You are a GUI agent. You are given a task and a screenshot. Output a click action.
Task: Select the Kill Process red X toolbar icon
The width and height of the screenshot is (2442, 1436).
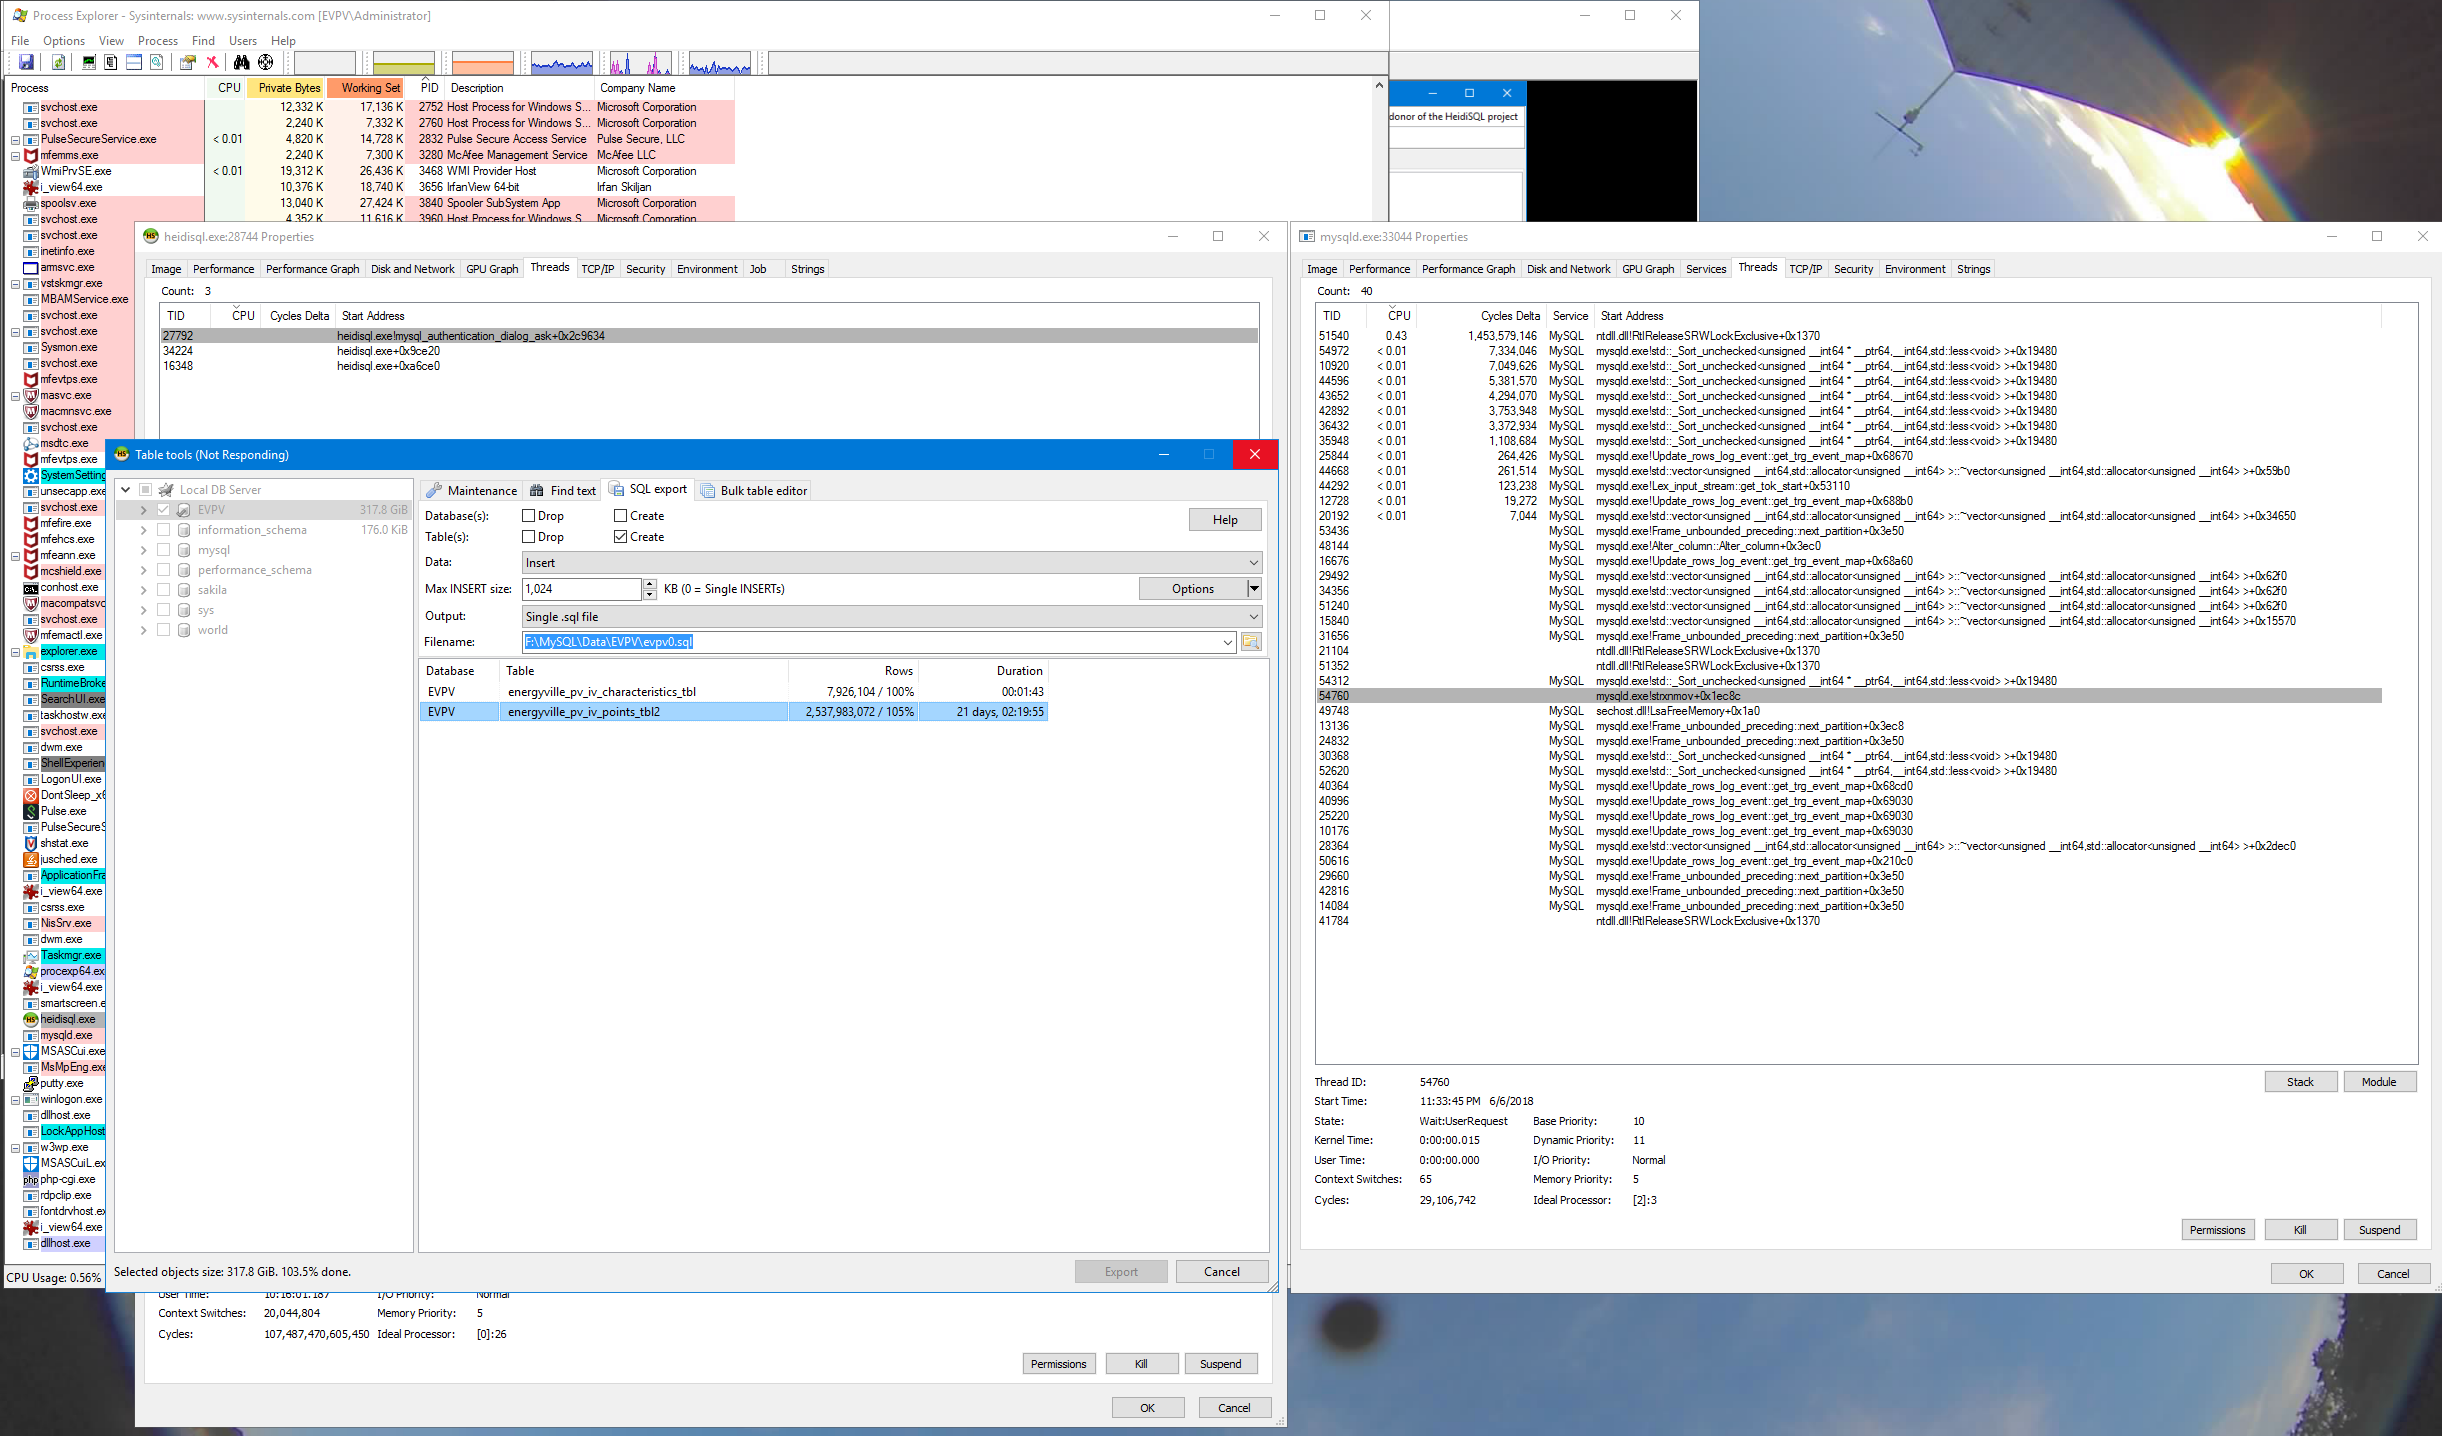pos(212,62)
